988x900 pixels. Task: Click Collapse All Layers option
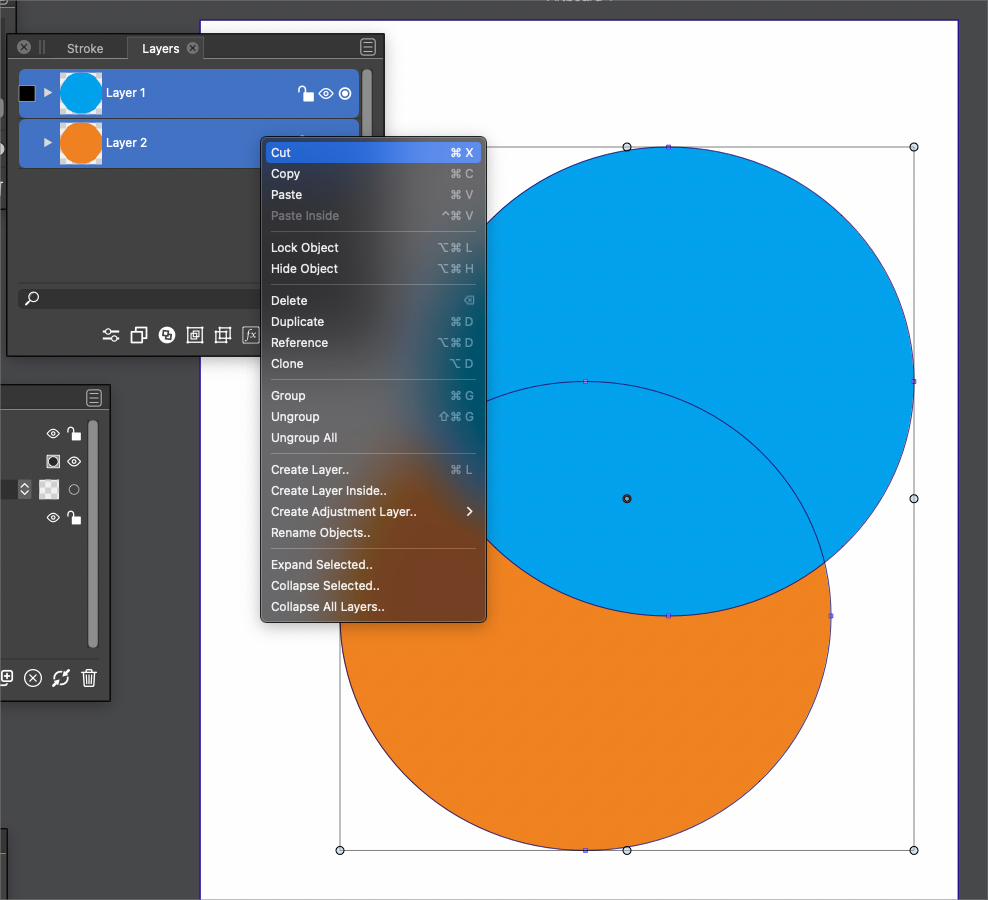coord(328,607)
